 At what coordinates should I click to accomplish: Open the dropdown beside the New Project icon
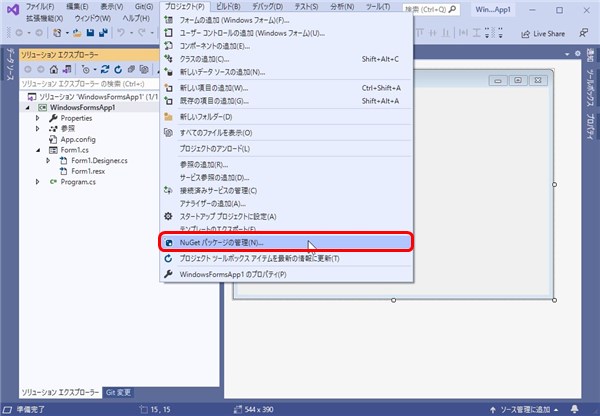[x=67, y=33]
